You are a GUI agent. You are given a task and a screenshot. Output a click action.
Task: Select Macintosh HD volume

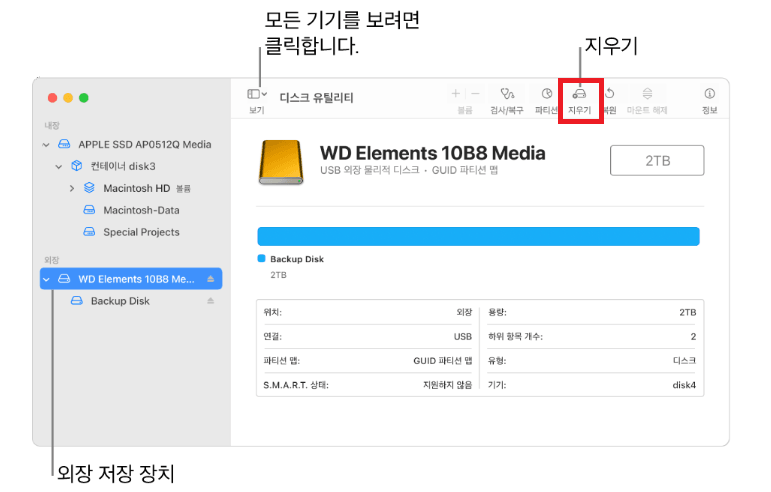pos(136,188)
